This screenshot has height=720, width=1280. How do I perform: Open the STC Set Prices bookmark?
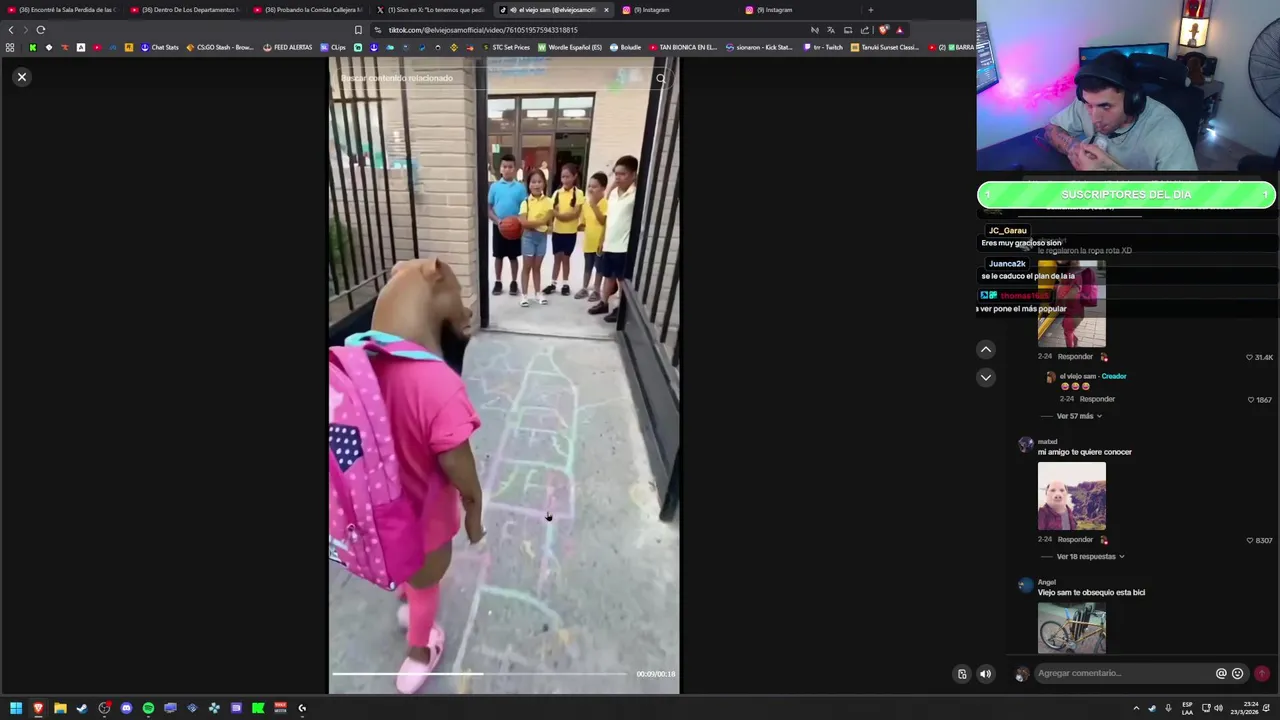(x=506, y=47)
